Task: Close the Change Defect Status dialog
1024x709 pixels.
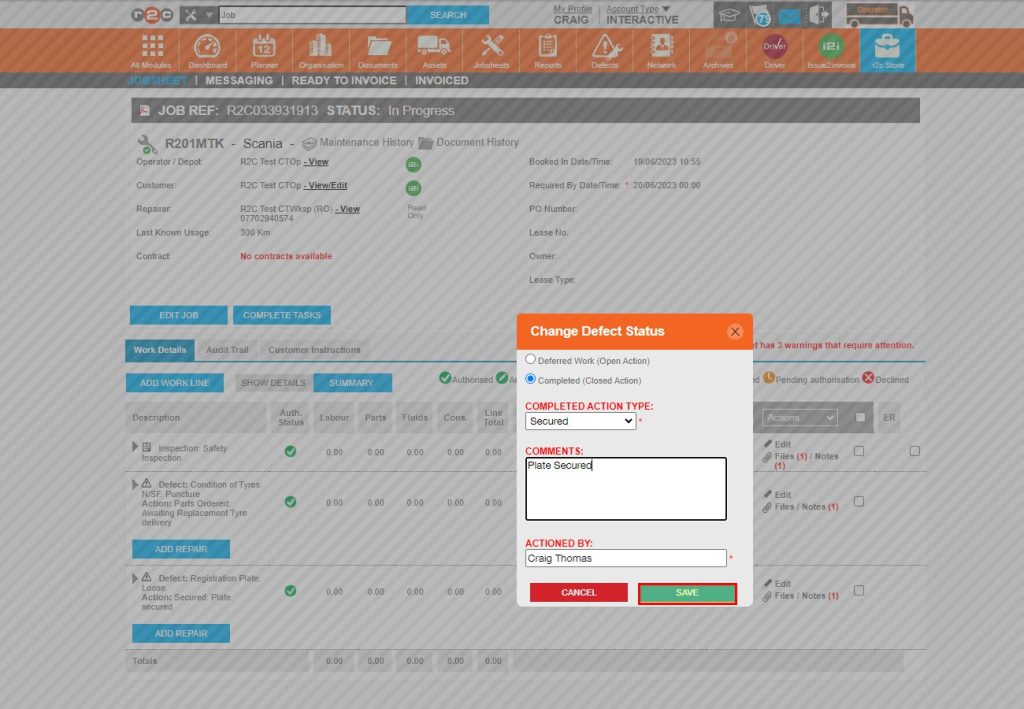Action: [735, 331]
